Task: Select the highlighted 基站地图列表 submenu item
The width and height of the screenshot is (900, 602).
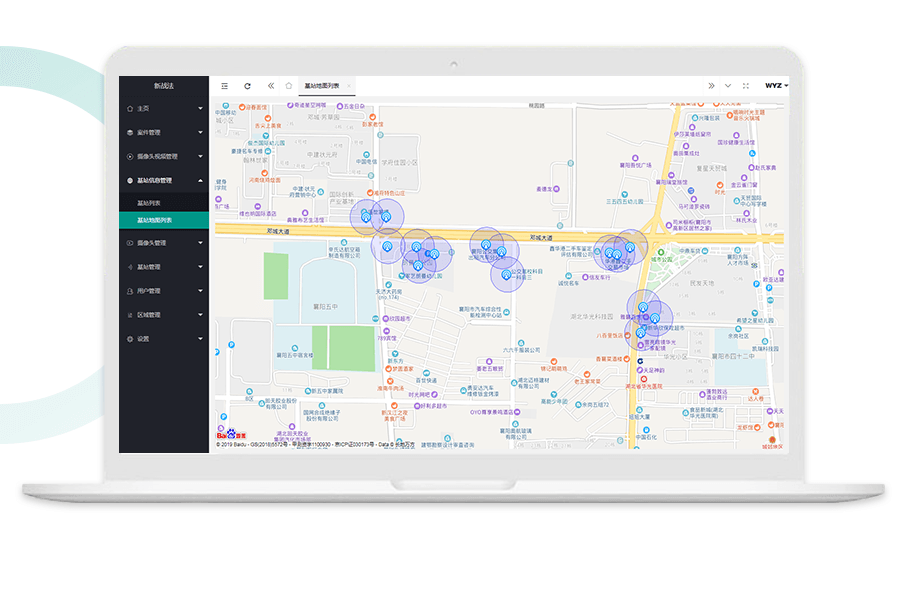Action: click(x=164, y=220)
